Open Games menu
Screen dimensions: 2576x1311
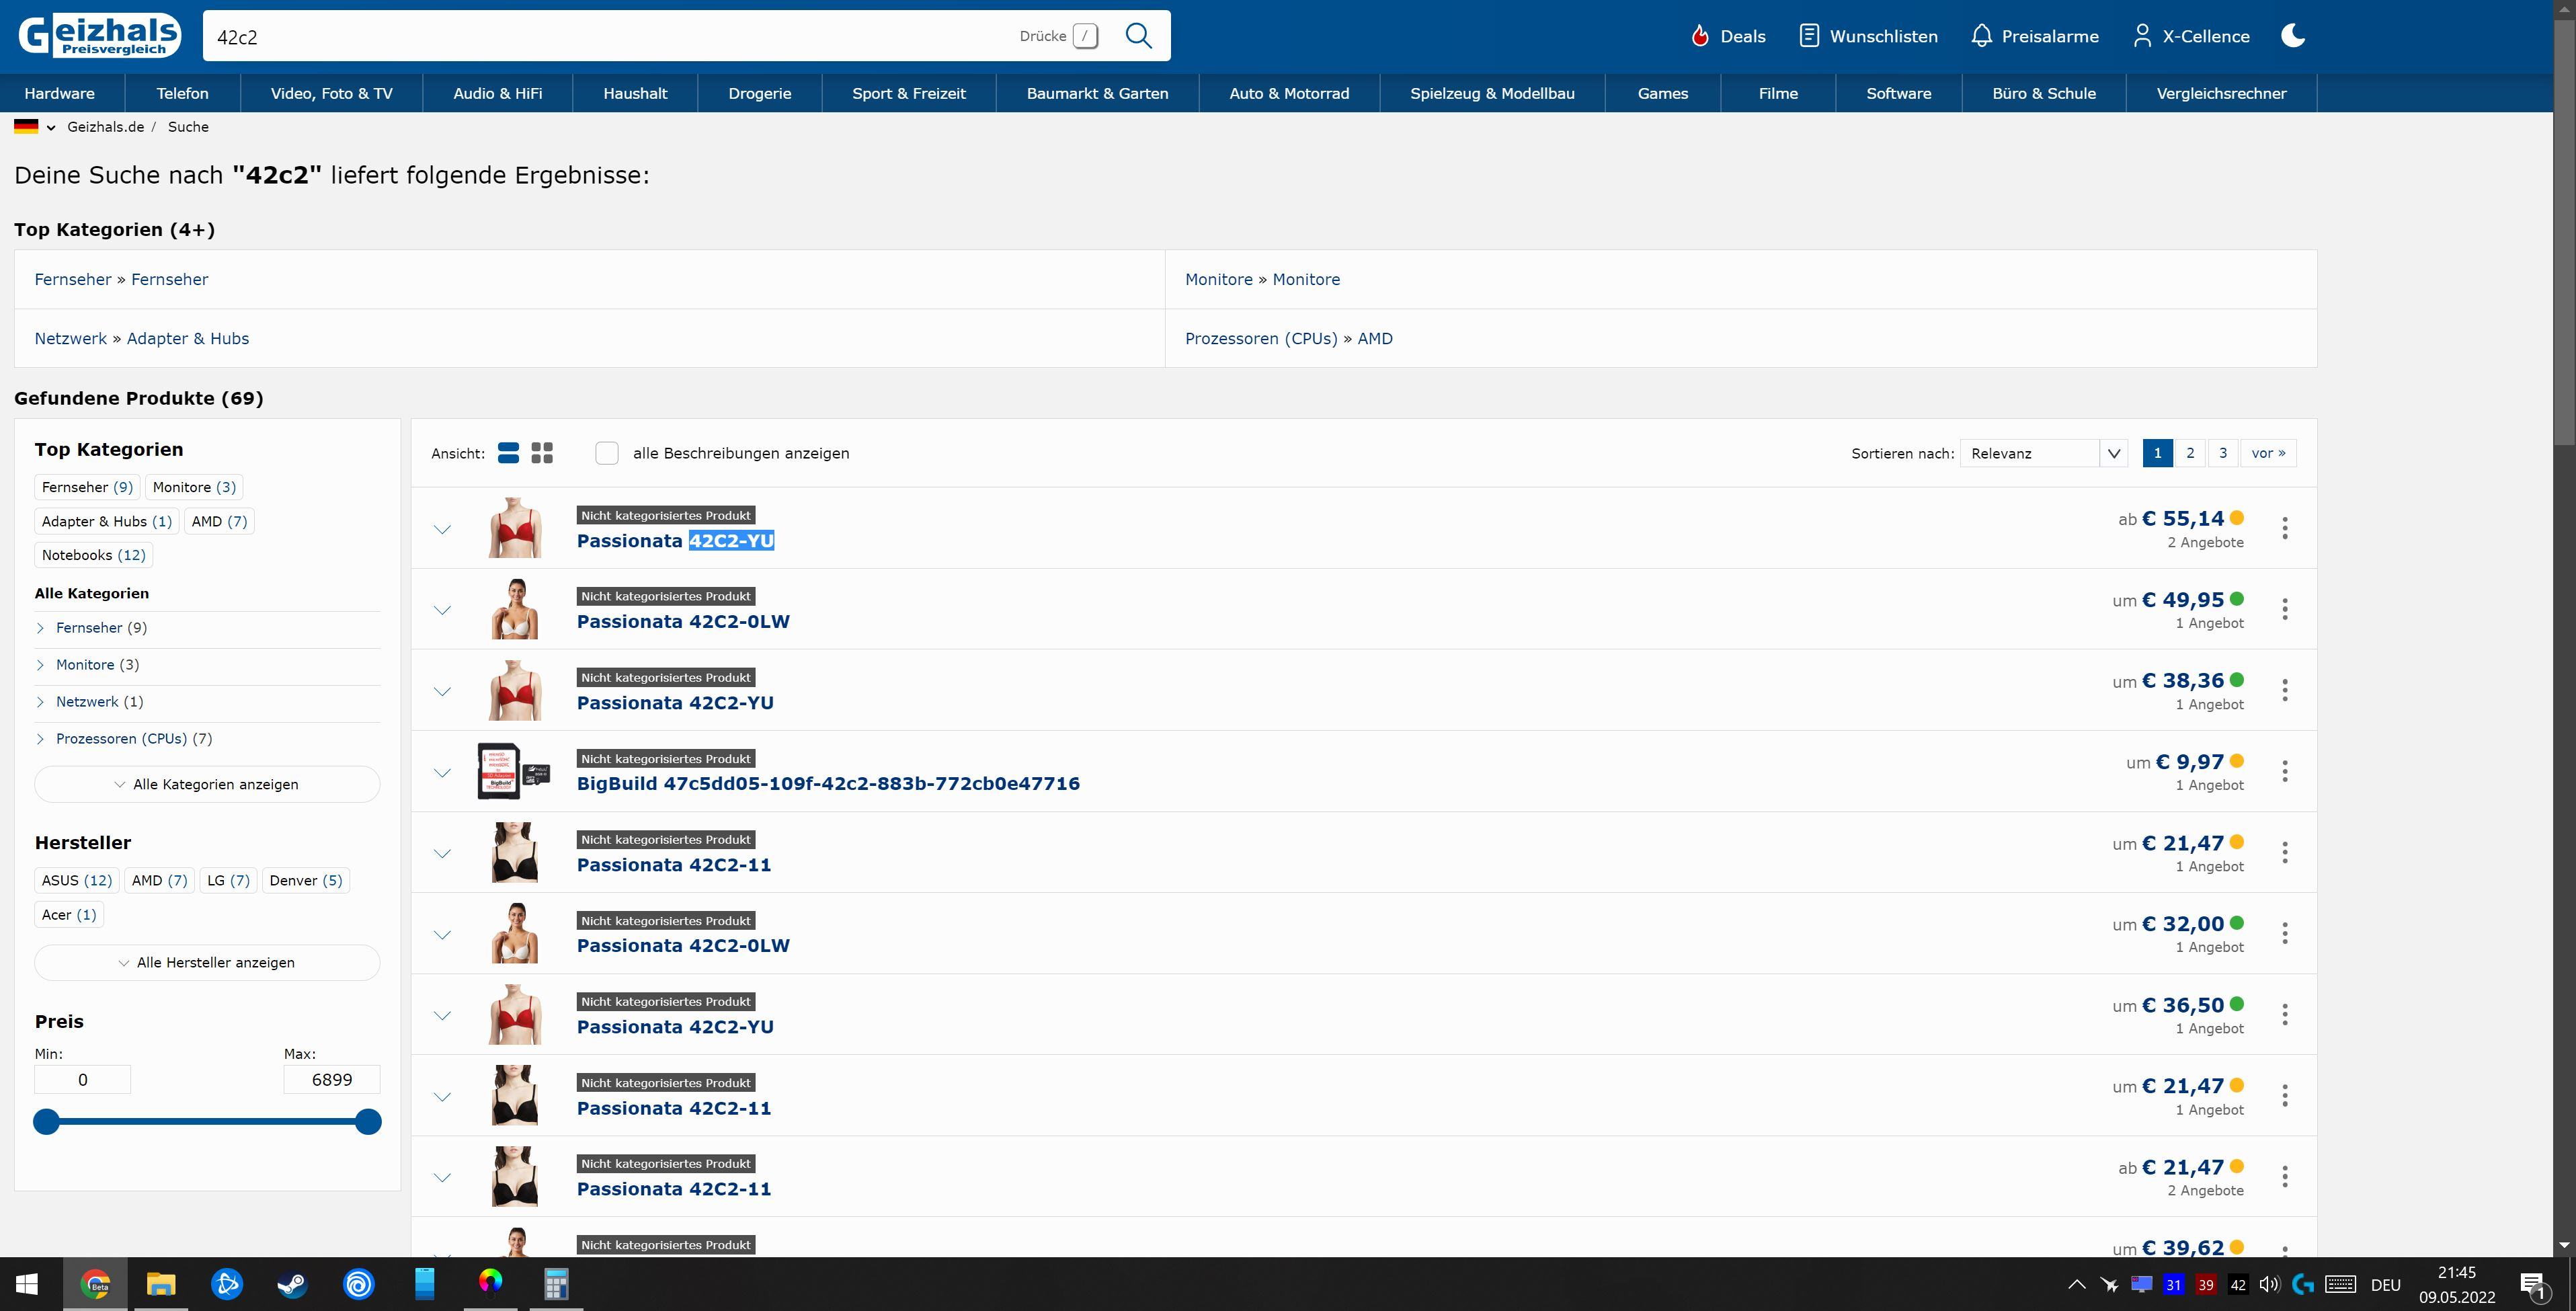click(1663, 93)
